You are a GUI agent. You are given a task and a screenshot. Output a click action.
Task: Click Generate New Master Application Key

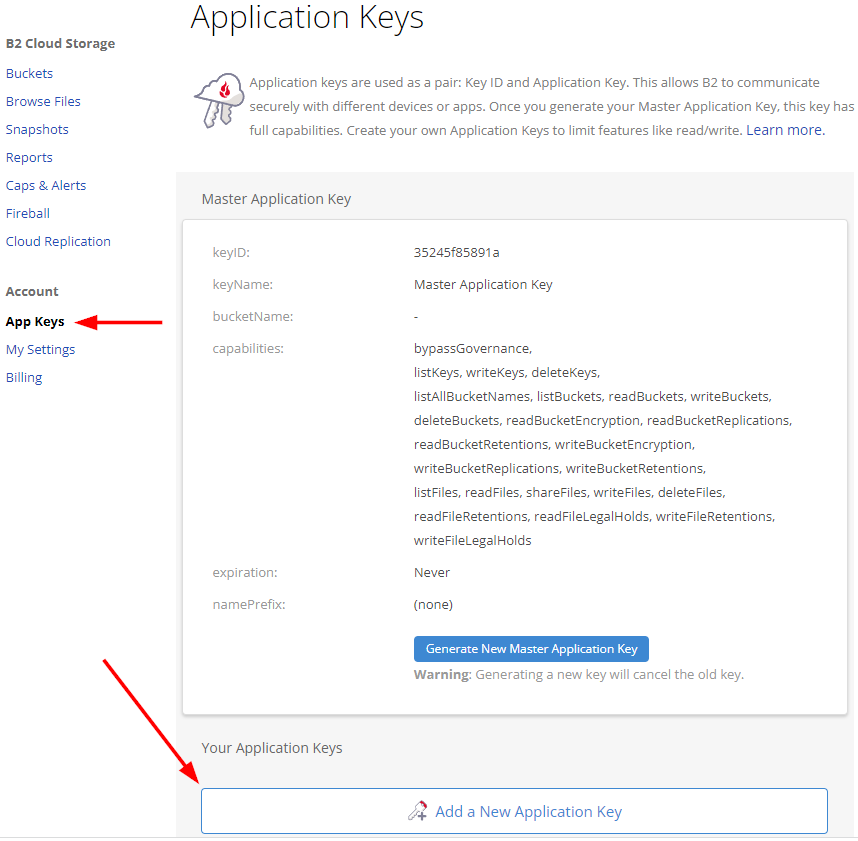pyautogui.click(x=531, y=649)
